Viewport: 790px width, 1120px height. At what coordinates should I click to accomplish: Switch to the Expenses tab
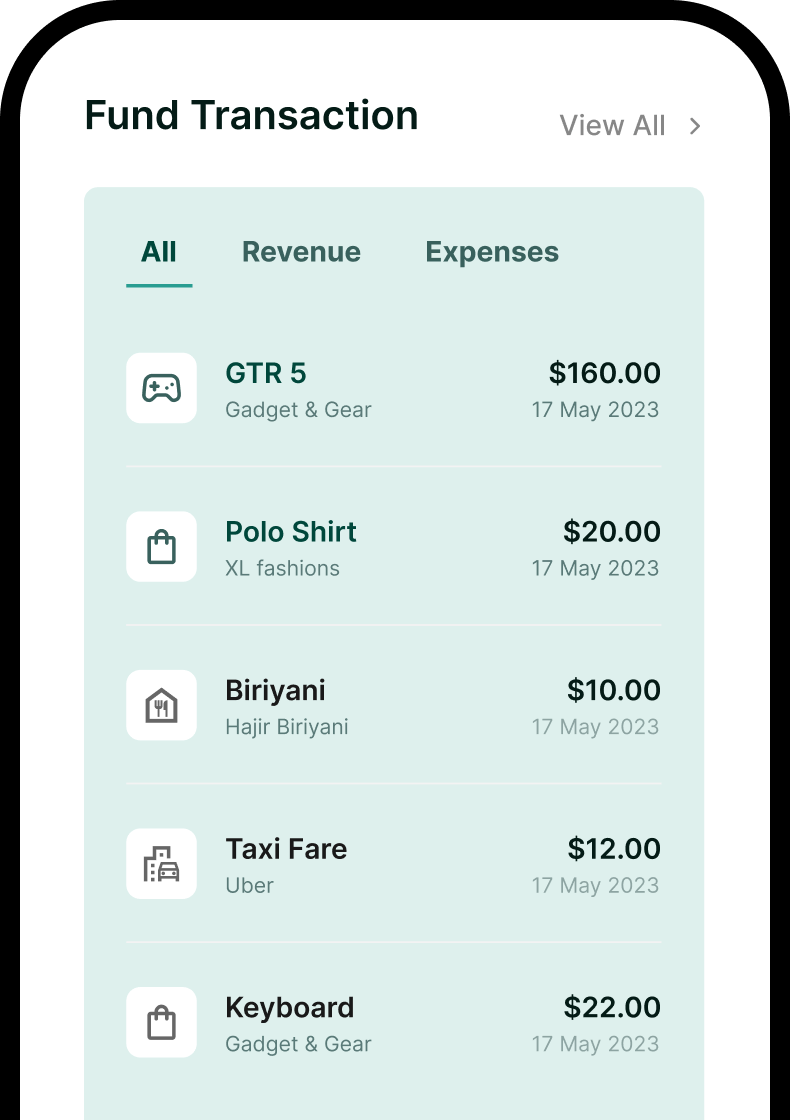click(492, 252)
